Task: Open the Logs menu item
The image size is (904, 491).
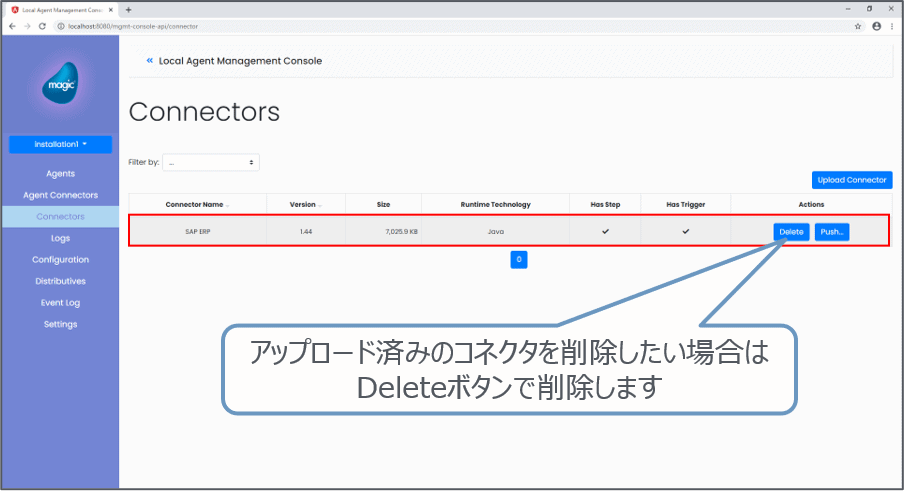Action: point(60,238)
